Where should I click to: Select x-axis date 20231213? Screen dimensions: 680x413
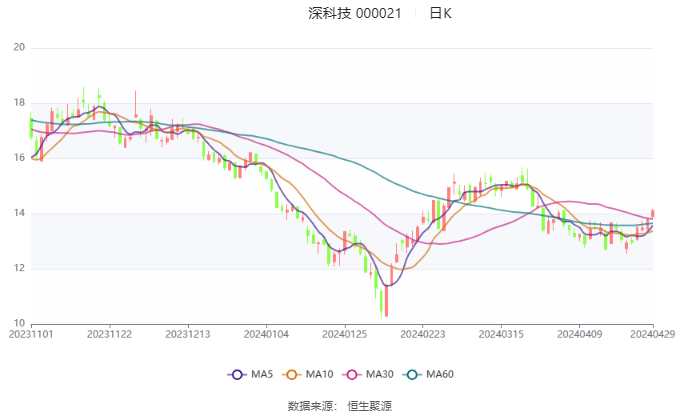188,334
